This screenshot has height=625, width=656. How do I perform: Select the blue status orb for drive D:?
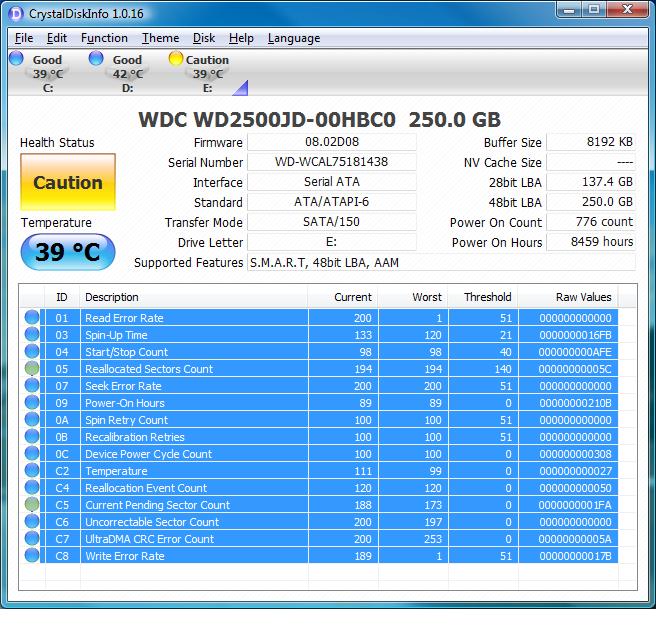(x=96, y=58)
